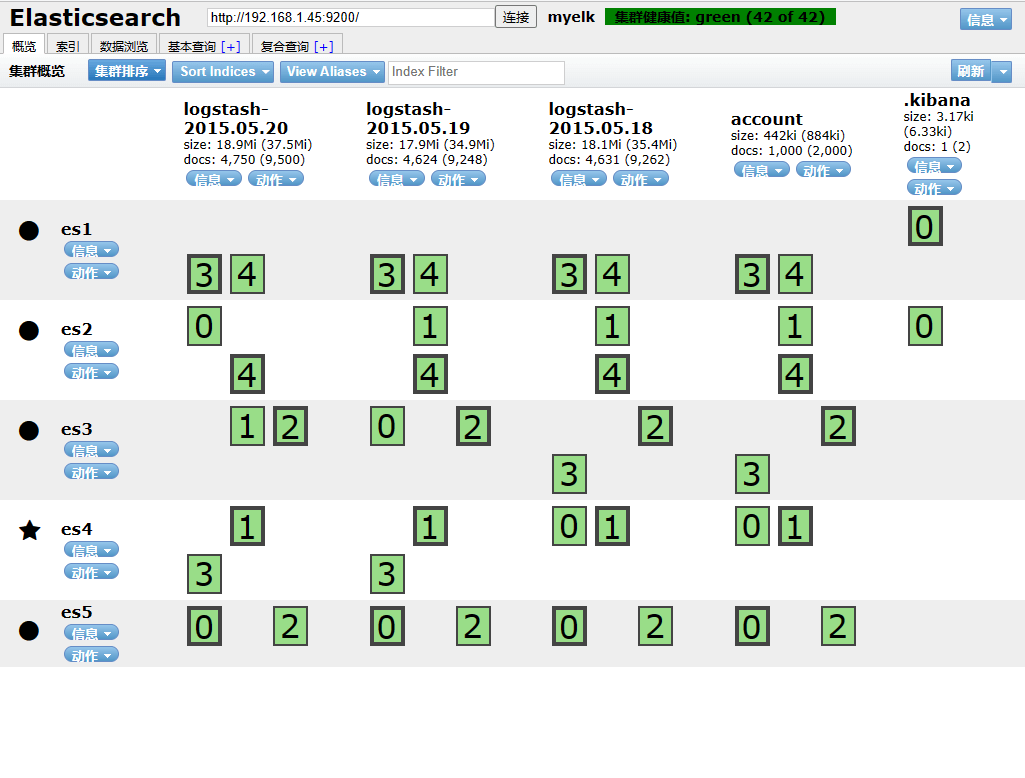Open 动作 dropdown for .kibana index
This screenshot has width=1025, height=778.
(934, 188)
